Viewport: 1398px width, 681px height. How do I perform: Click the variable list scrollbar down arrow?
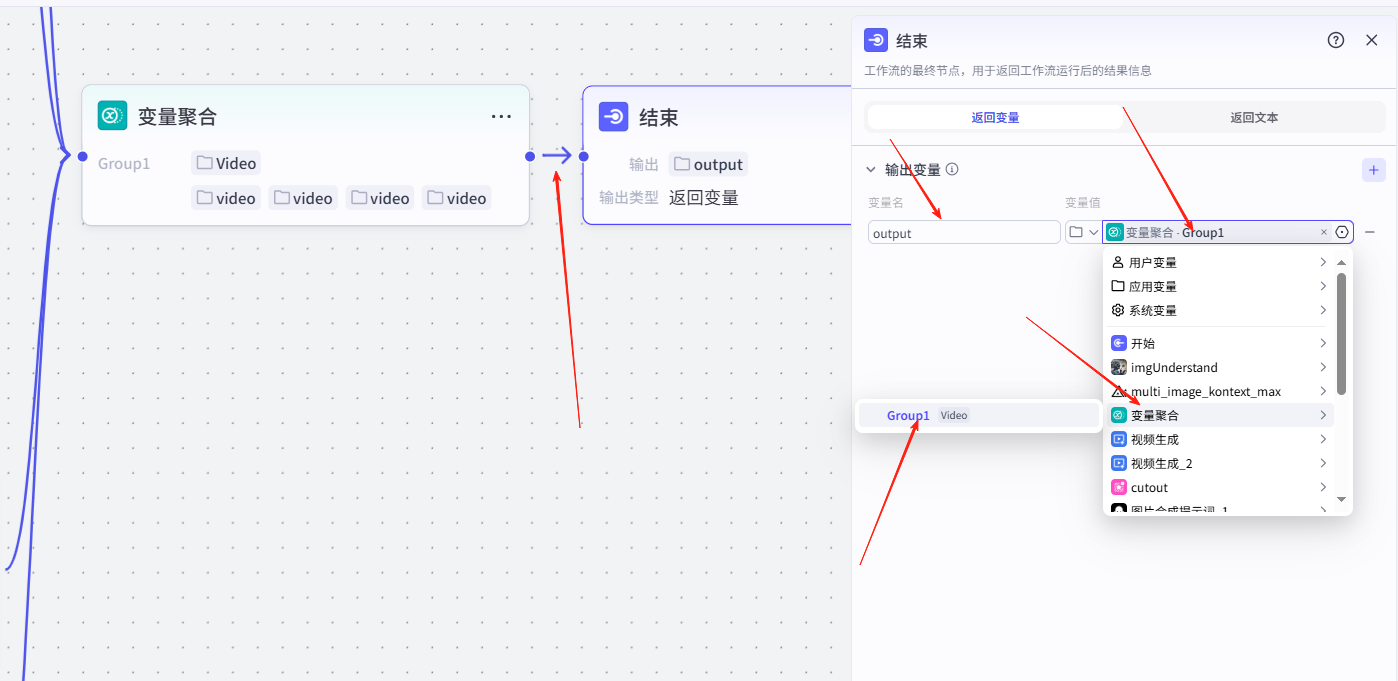pyautogui.click(x=1341, y=499)
